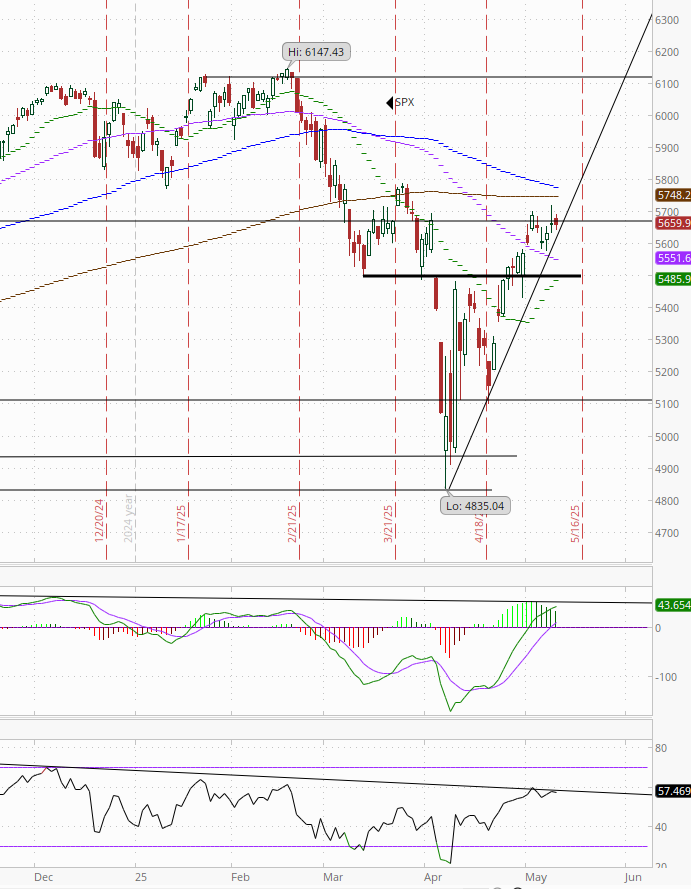Click the 5400 price axis tick

[x=667, y=308]
